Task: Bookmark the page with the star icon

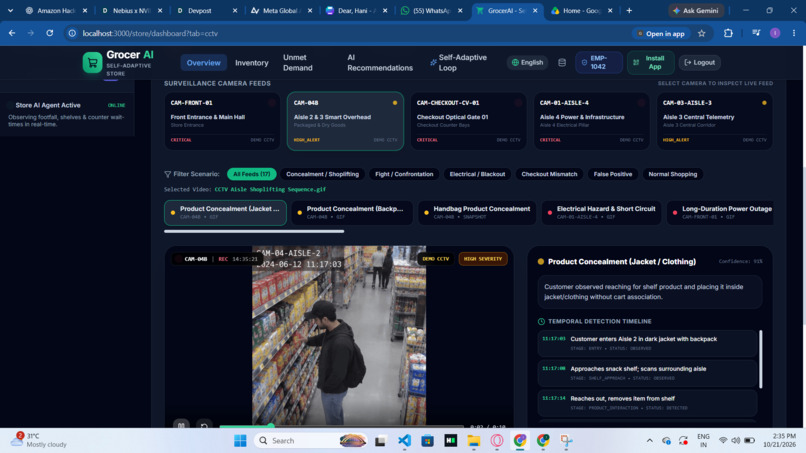Action: [702, 33]
